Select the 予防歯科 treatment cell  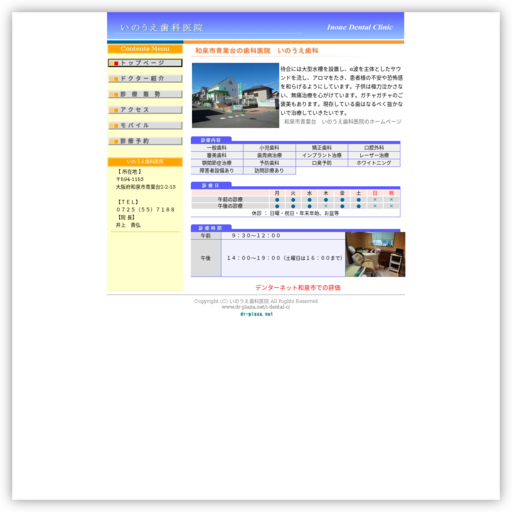pos(269,163)
